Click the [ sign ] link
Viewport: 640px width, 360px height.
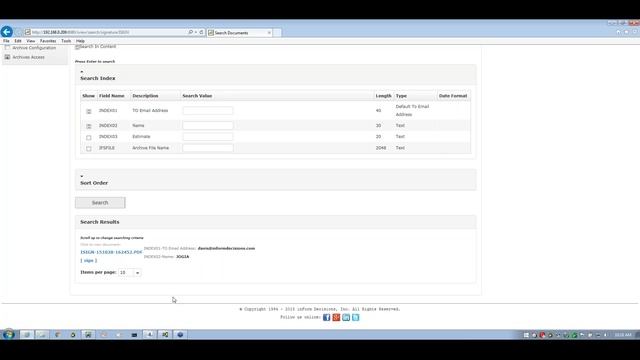pos(89,260)
